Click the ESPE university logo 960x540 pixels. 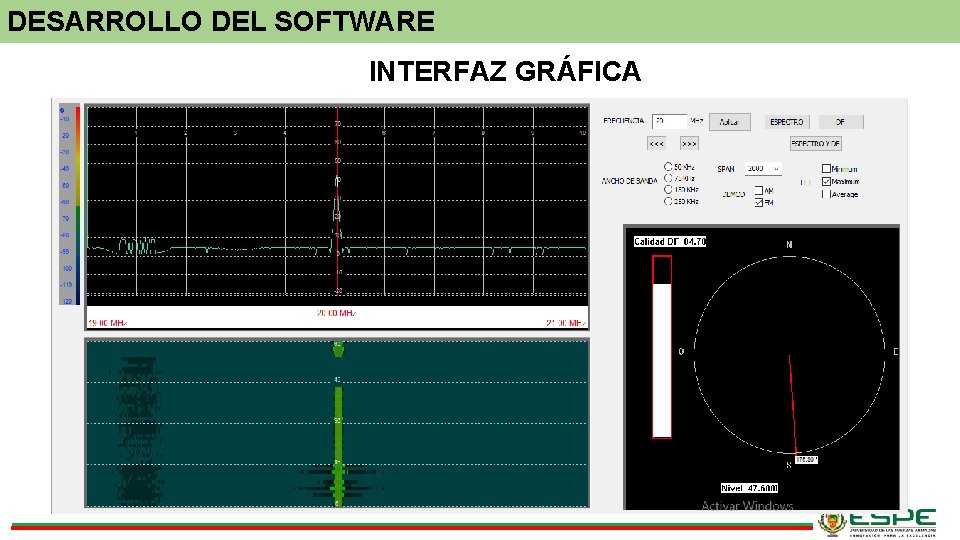point(877,523)
